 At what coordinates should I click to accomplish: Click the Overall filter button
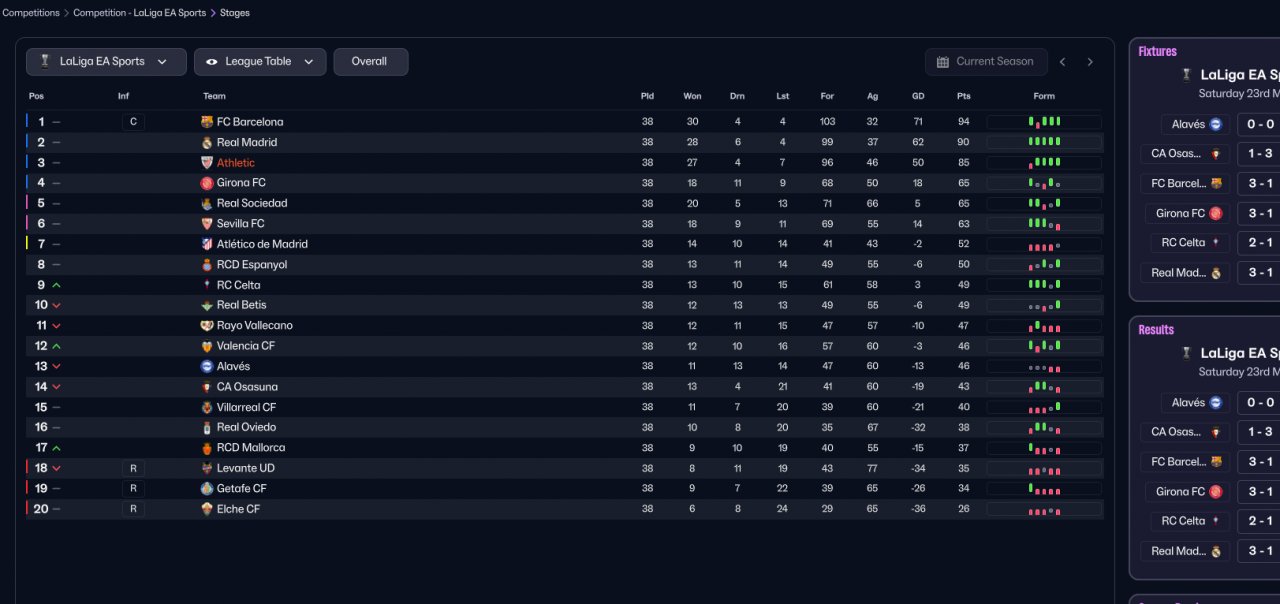tap(370, 62)
